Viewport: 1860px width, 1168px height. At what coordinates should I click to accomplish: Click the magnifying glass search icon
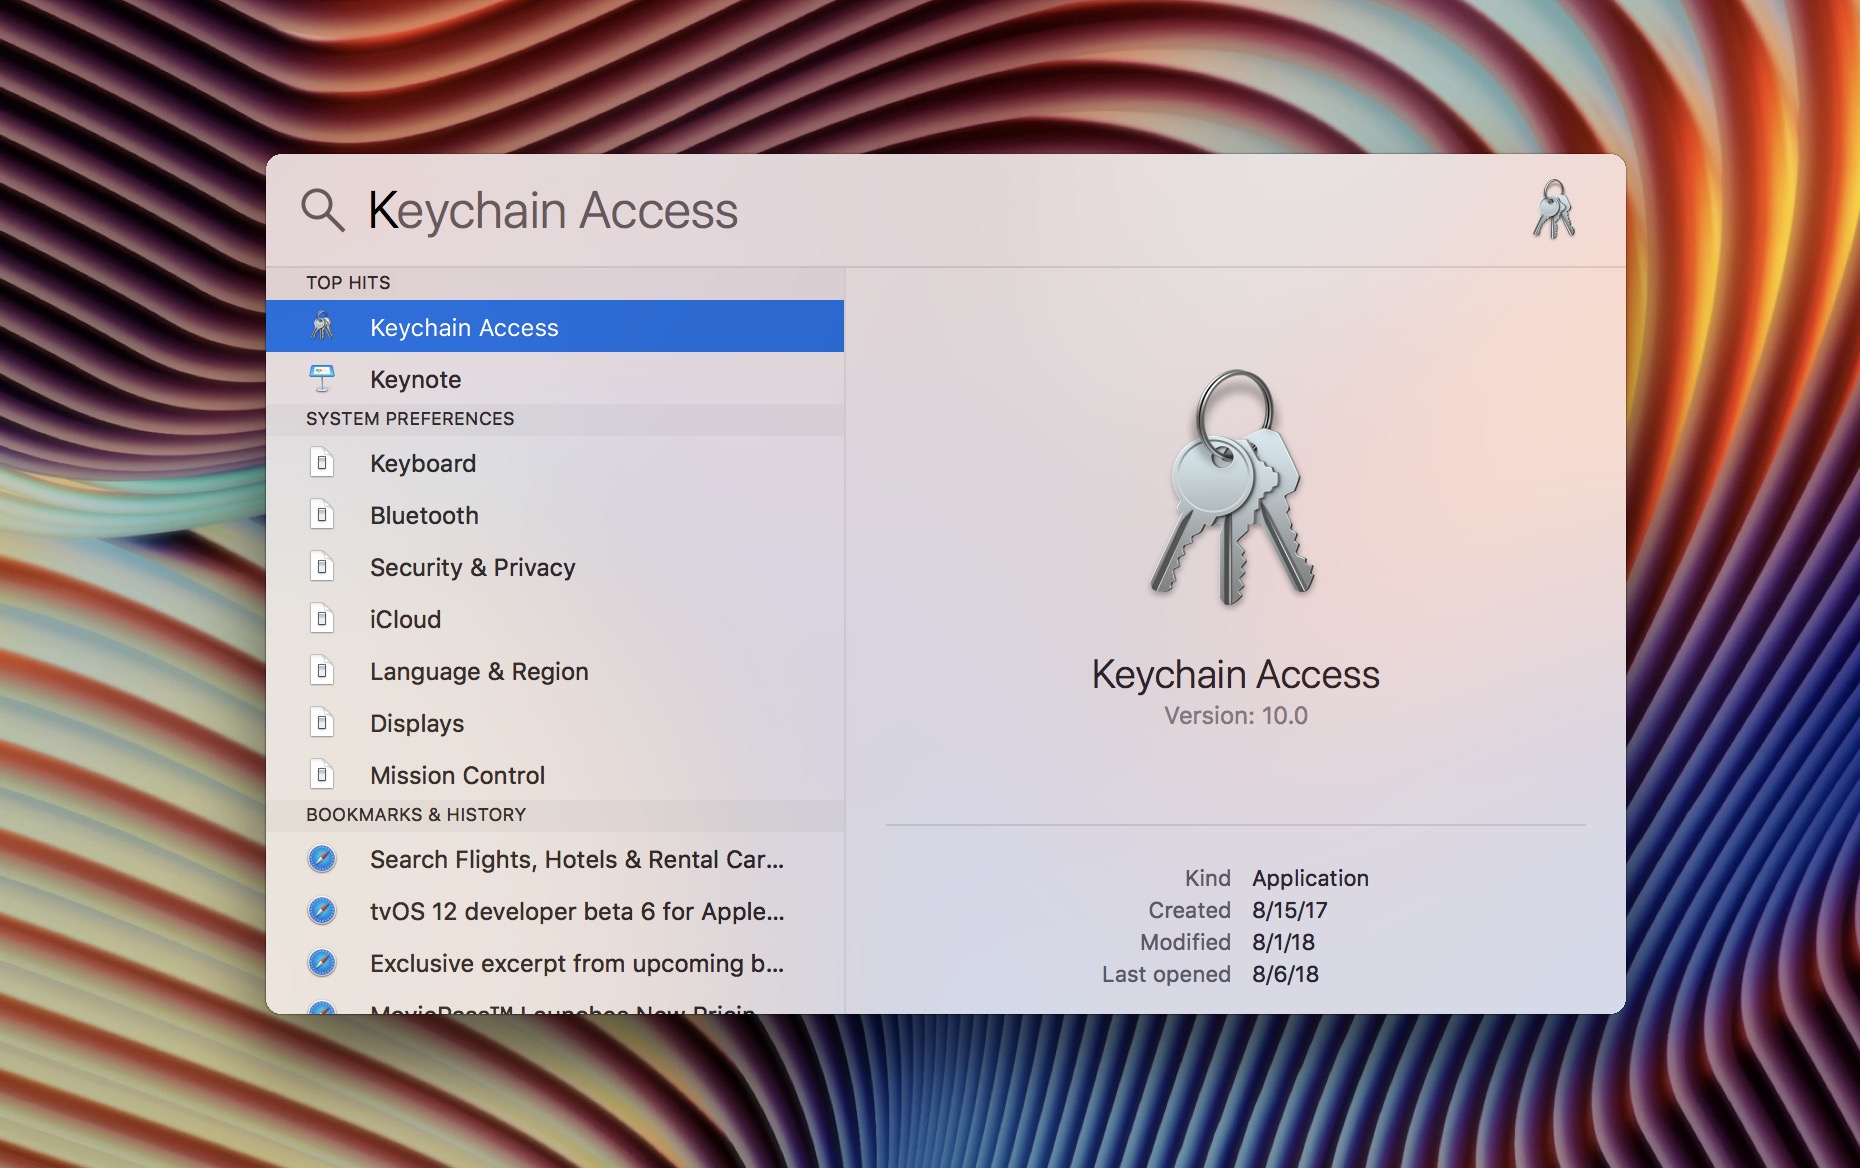pos(322,211)
